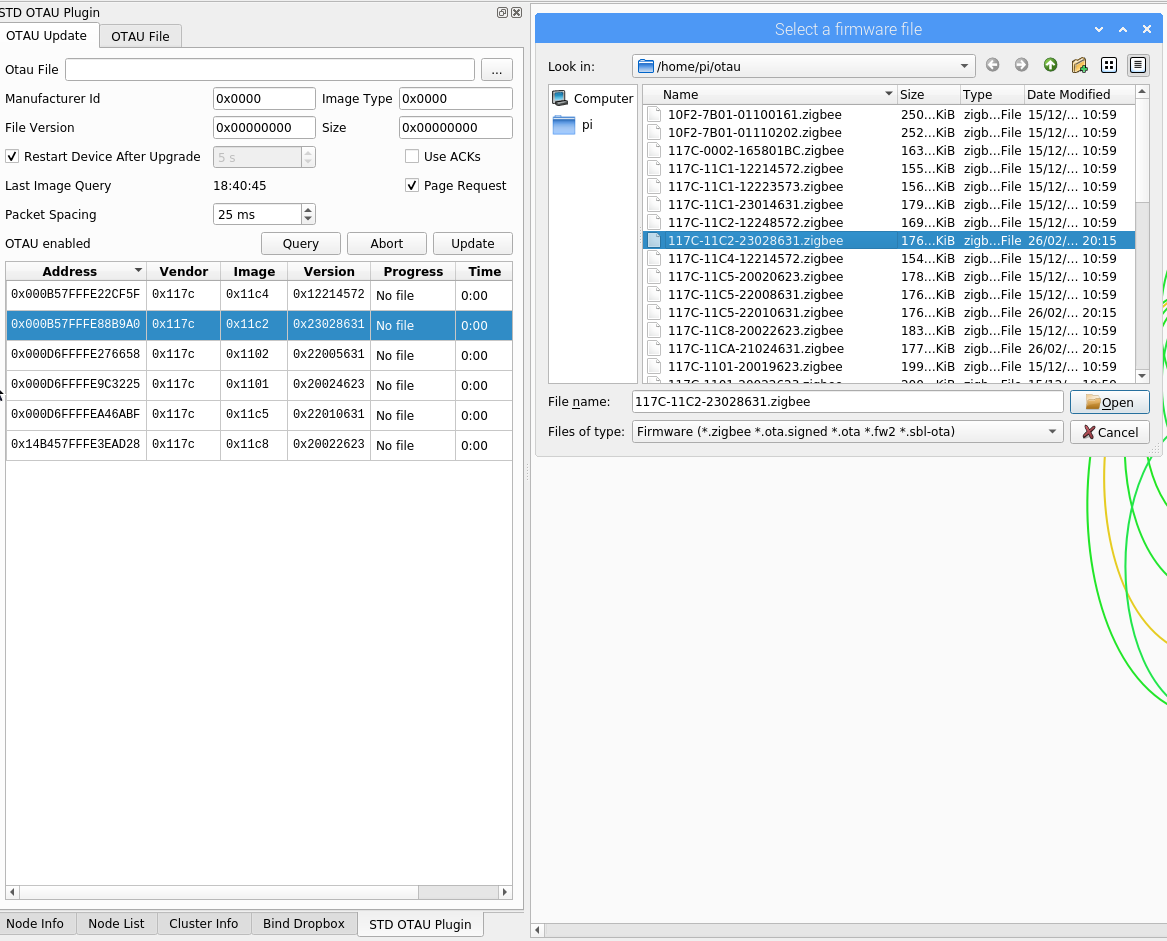Select the STD OTAU Plugin bottom tab
Viewport: 1167px width, 941px height.
coord(421,924)
